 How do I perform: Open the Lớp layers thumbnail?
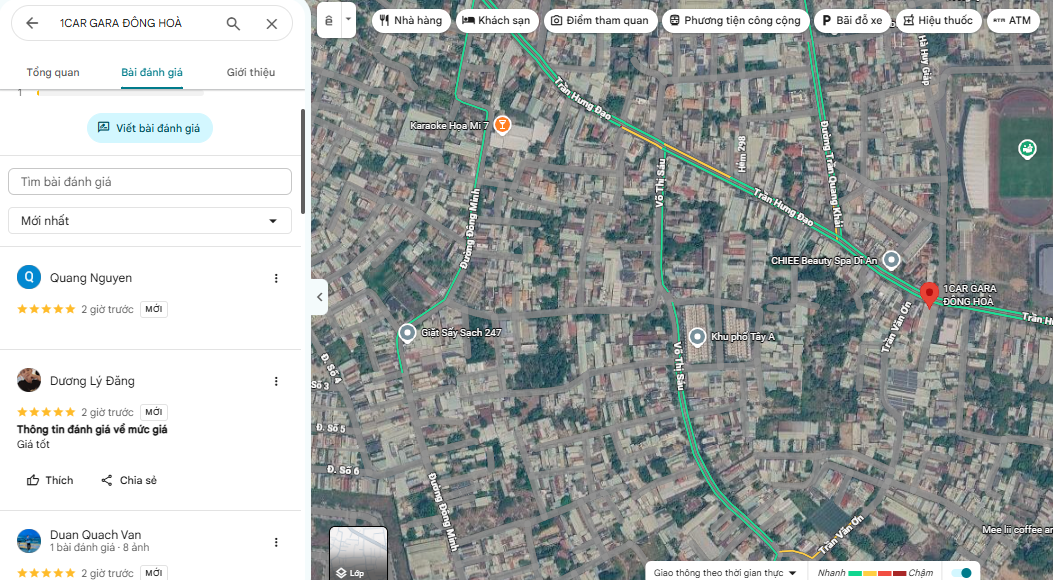point(358,553)
